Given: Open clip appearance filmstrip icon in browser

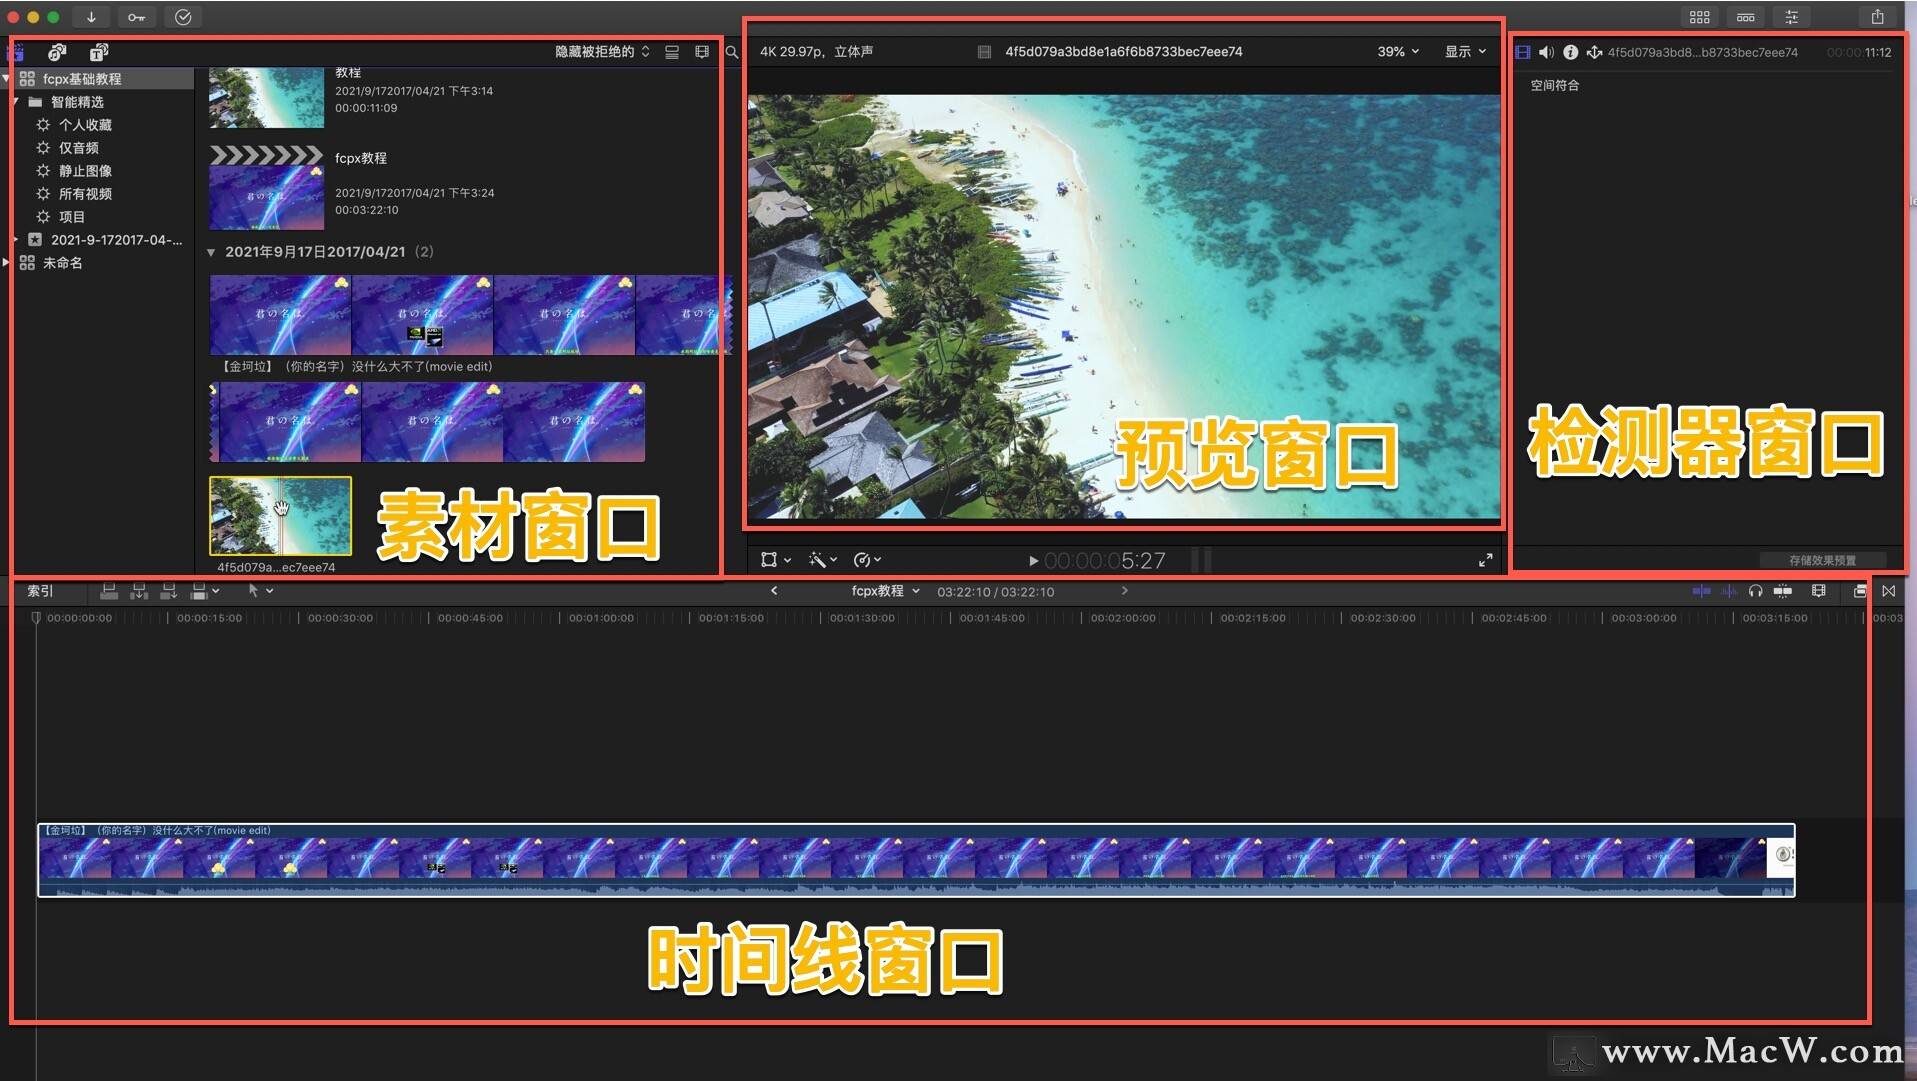Looking at the screenshot, I should pos(702,52).
